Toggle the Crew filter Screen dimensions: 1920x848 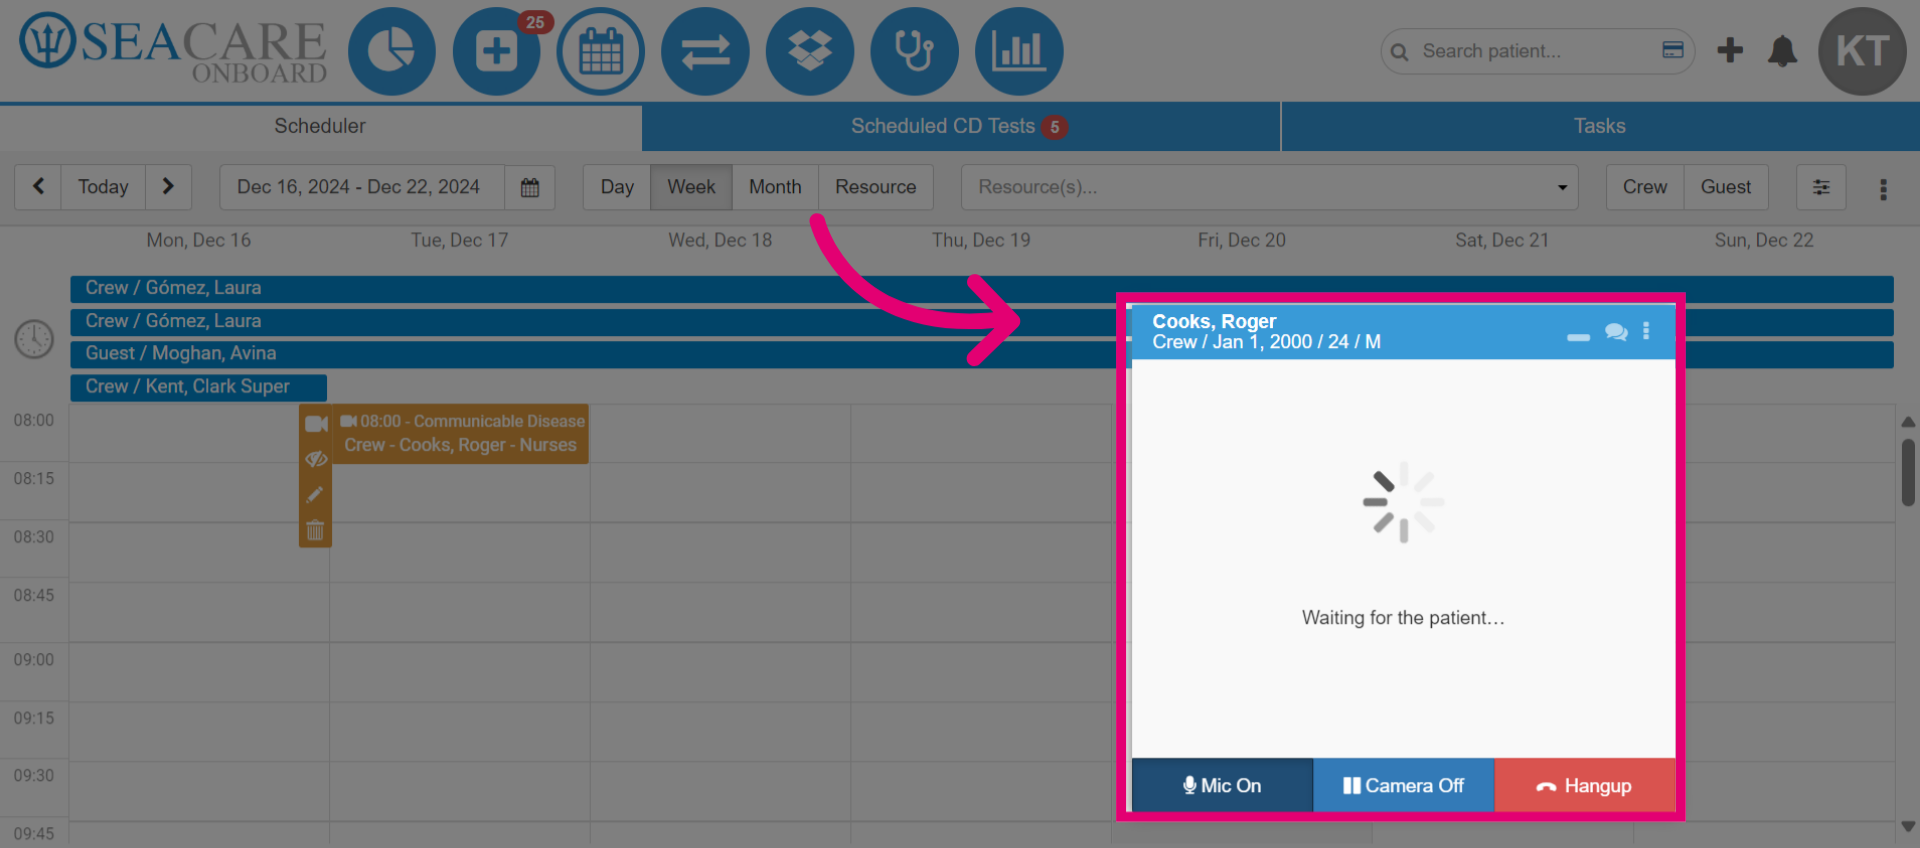(1645, 187)
